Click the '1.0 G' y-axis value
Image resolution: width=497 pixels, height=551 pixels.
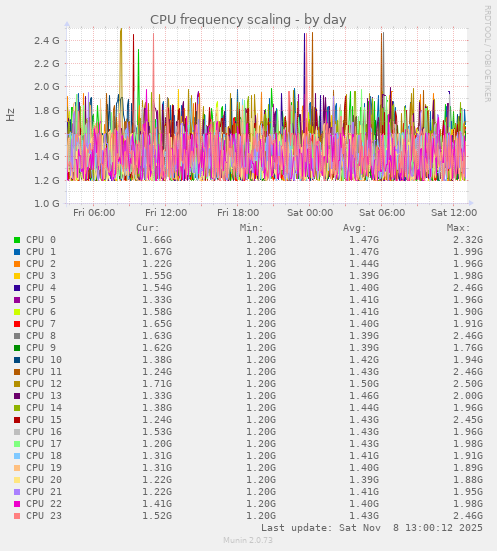click(47, 203)
